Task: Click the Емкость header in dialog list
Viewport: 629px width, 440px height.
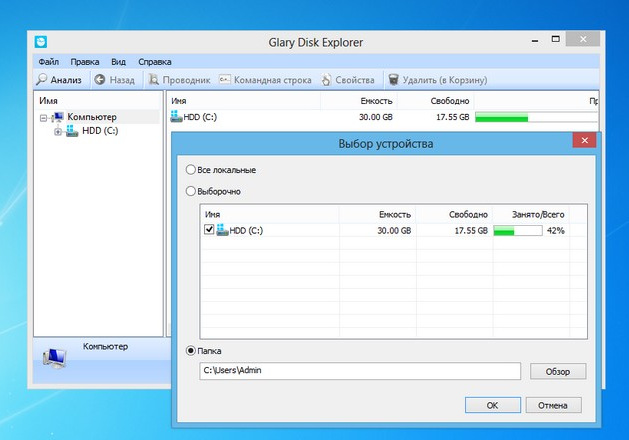Action: pos(395,215)
